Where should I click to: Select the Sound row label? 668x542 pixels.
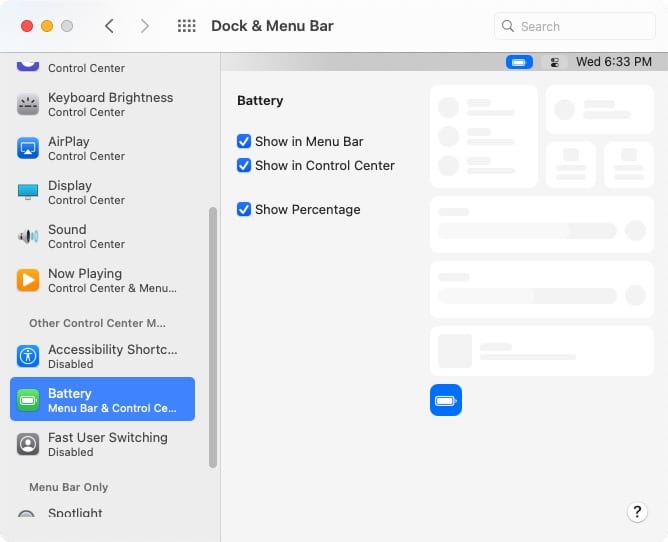(x=67, y=229)
